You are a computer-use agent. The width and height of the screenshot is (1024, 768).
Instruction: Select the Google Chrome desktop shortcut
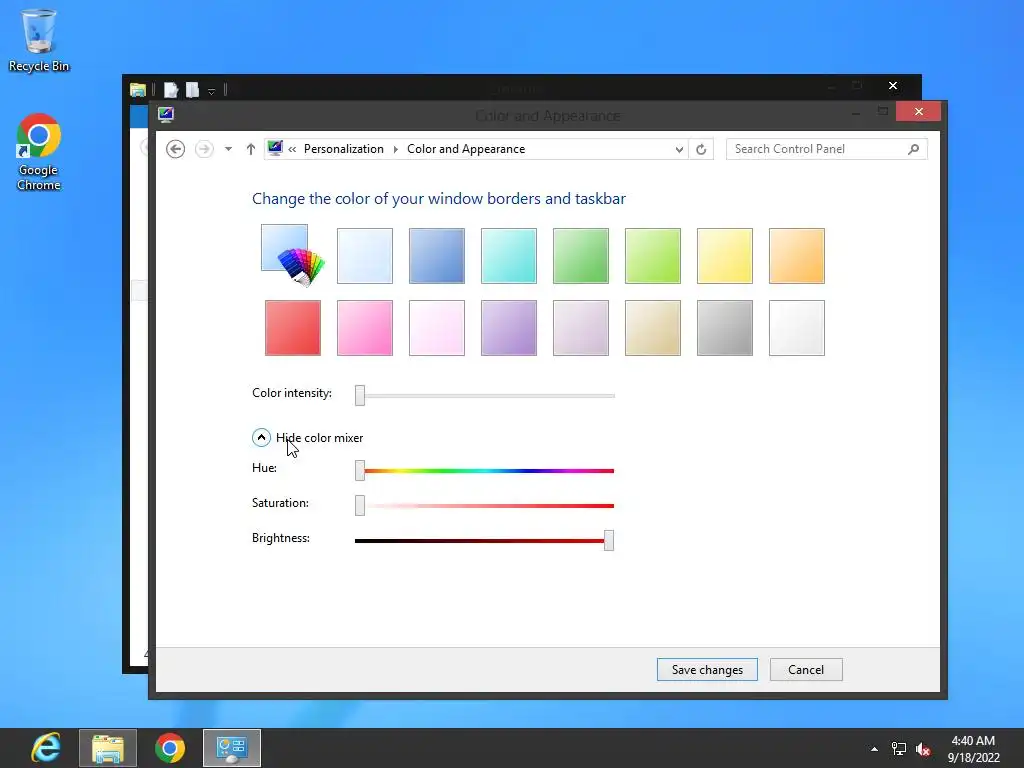click(x=39, y=152)
